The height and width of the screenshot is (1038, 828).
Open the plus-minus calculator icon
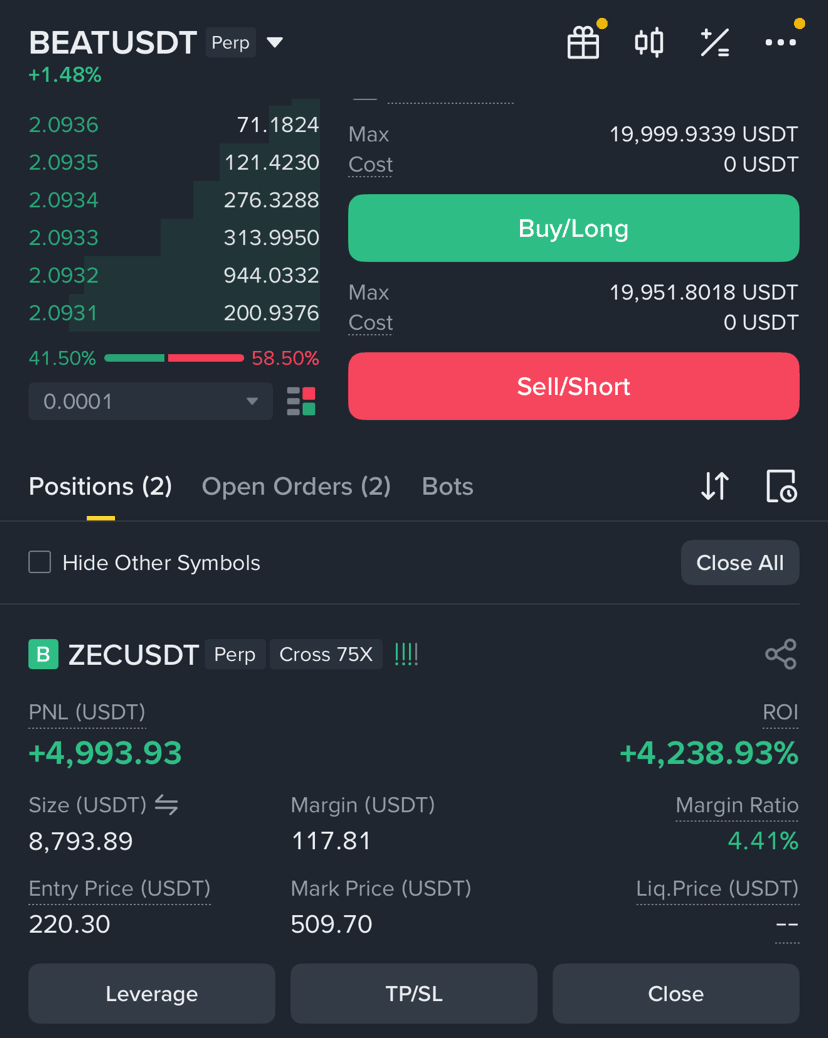[x=715, y=43]
